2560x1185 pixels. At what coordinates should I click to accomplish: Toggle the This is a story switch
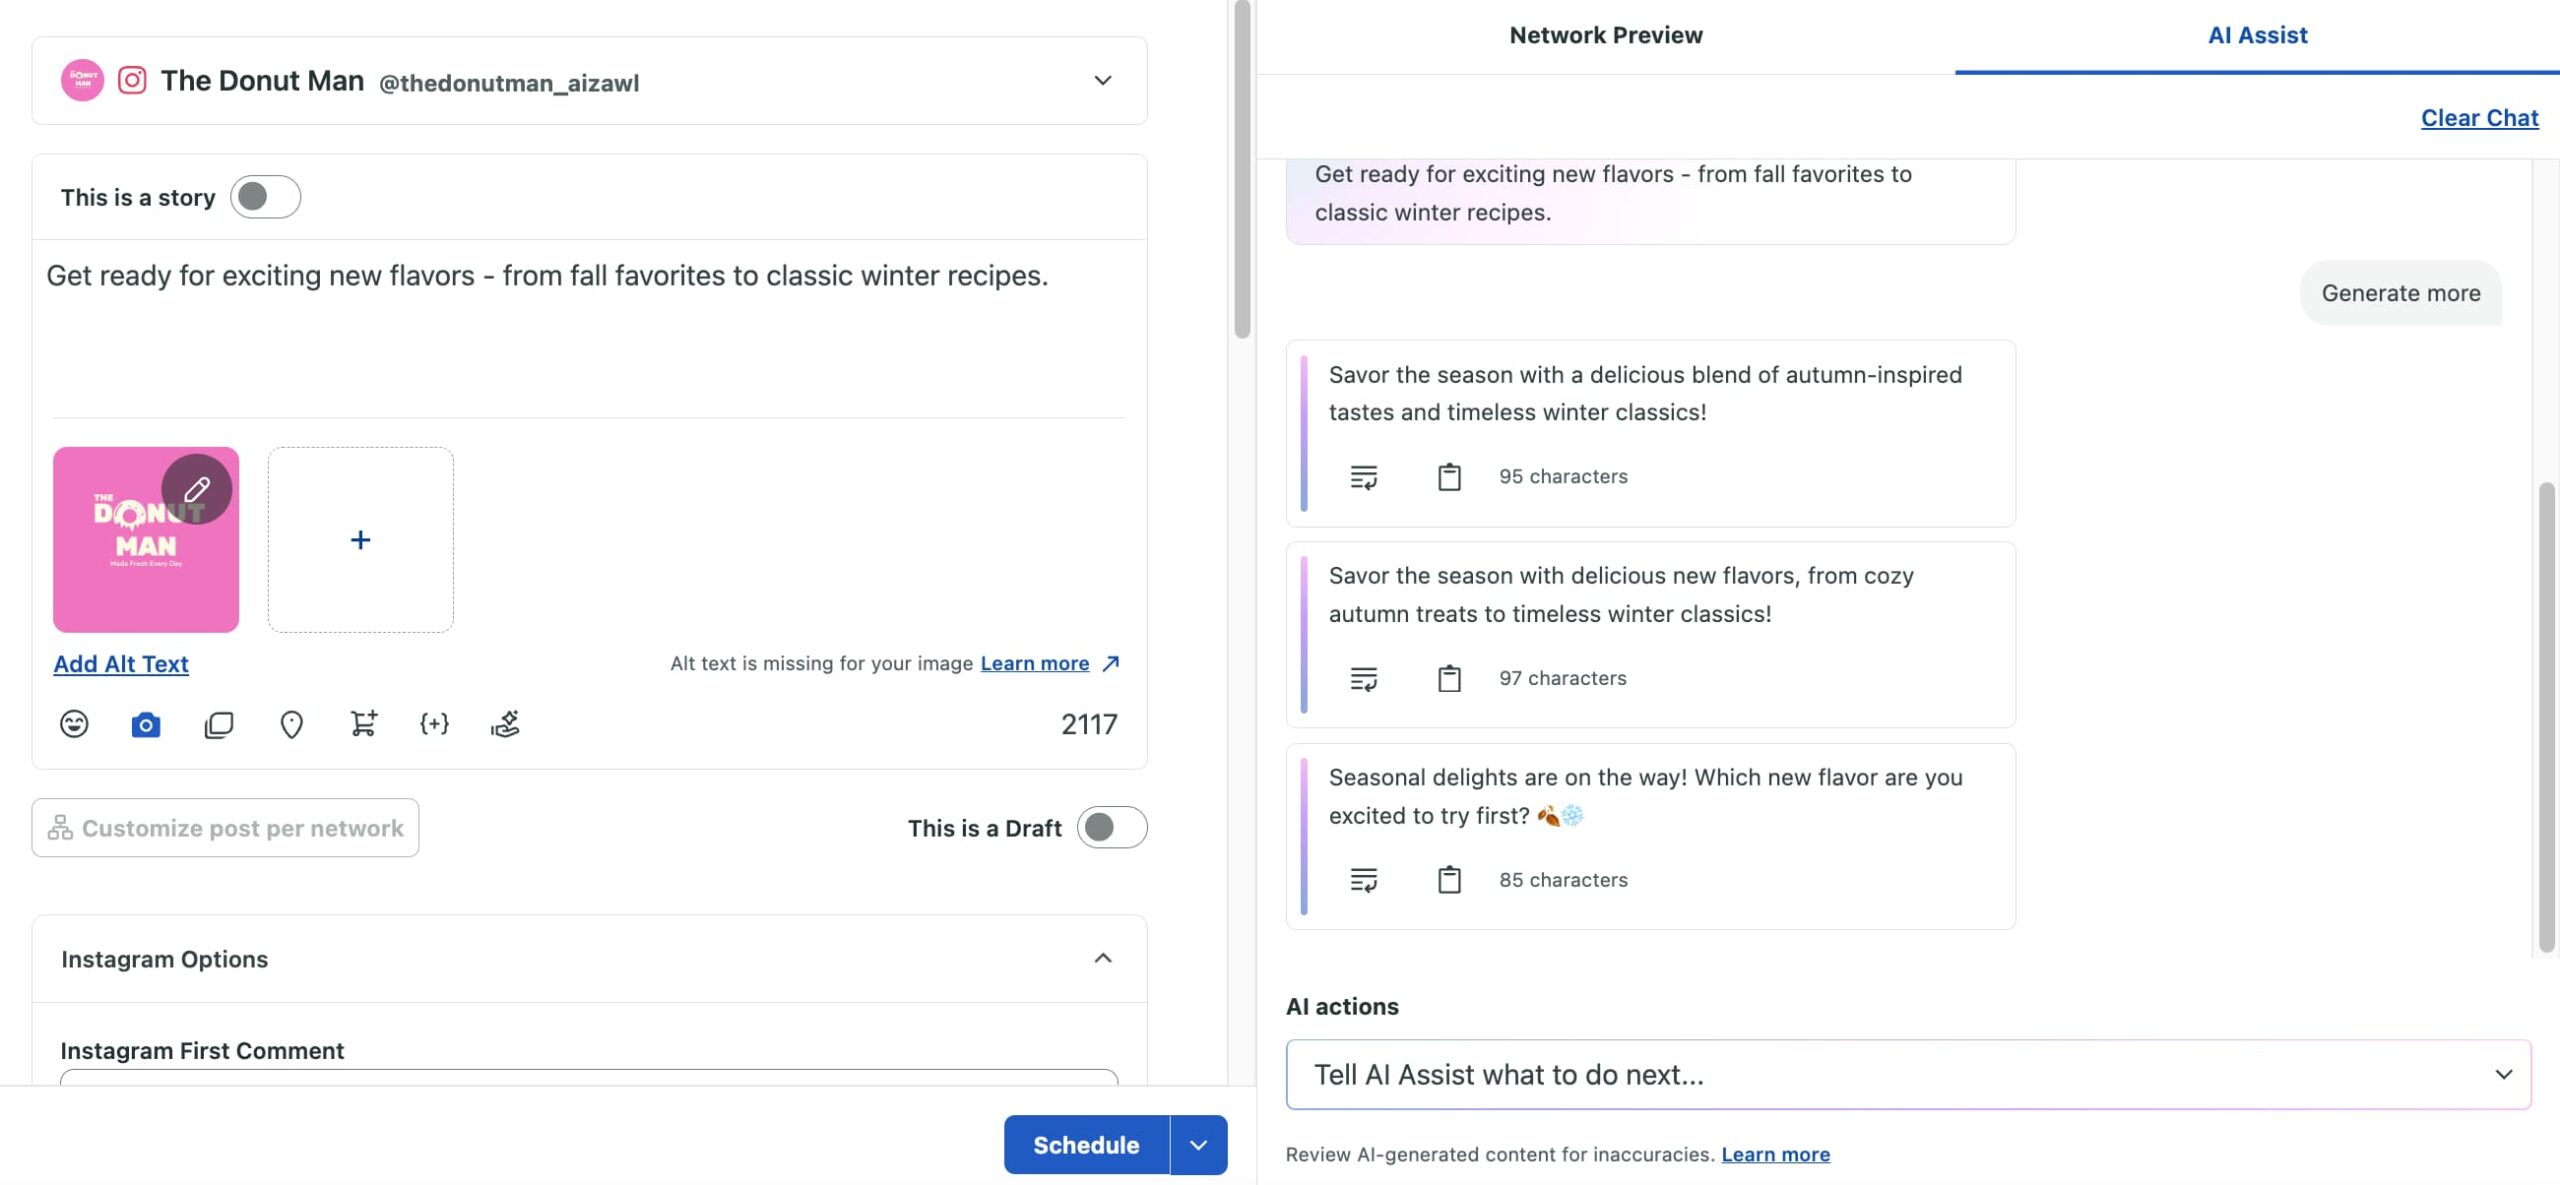pyautogui.click(x=265, y=197)
